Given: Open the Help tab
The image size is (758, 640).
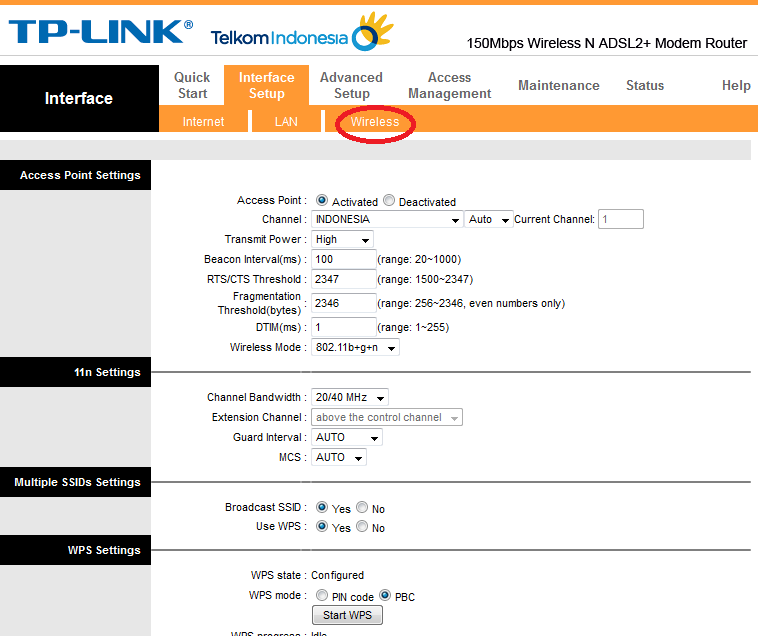Looking at the screenshot, I should (736, 86).
